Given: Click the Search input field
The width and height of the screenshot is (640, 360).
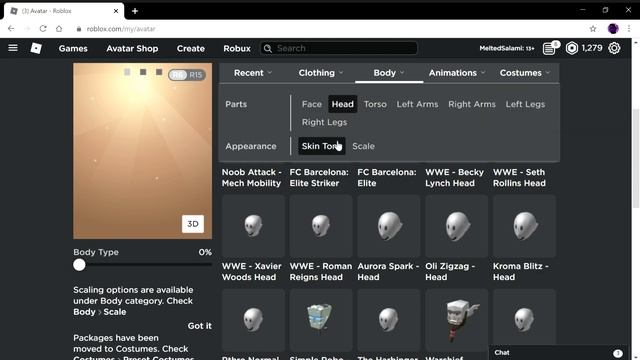Looking at the screenshot, I should pyautogui.click(x=339, y=48).
